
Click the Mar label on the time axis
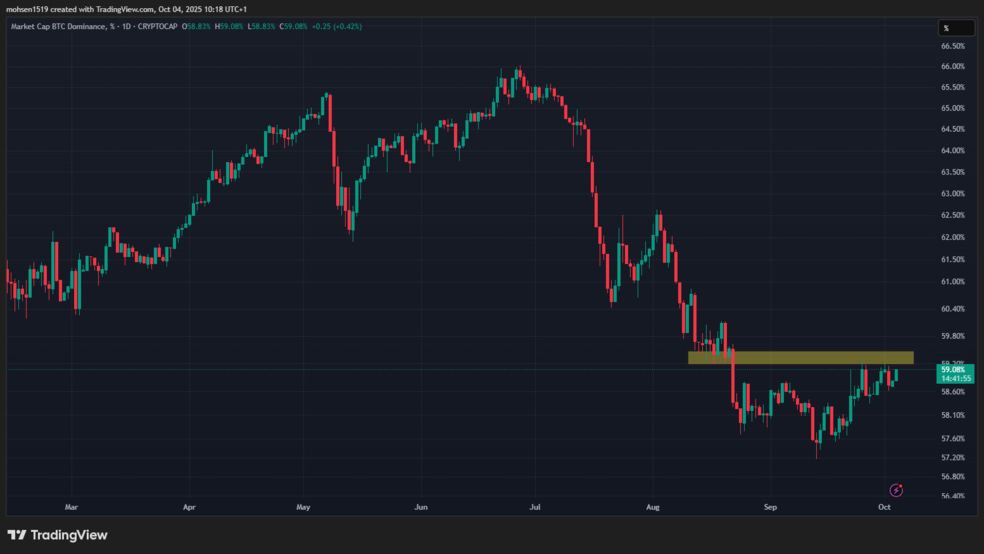(70, 508)
